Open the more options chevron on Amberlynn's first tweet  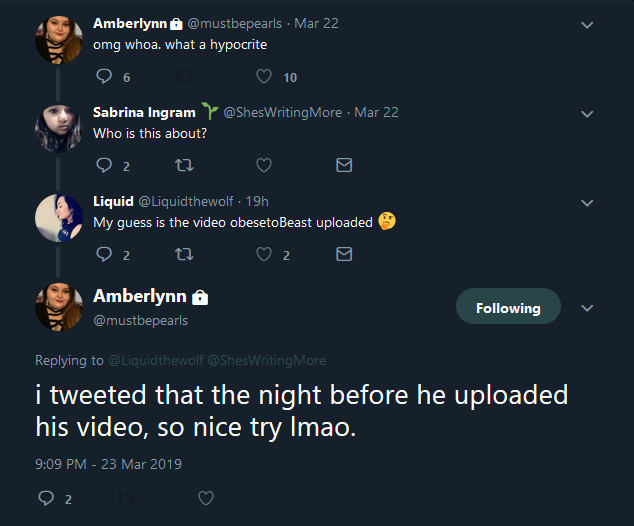pos(587,25)
